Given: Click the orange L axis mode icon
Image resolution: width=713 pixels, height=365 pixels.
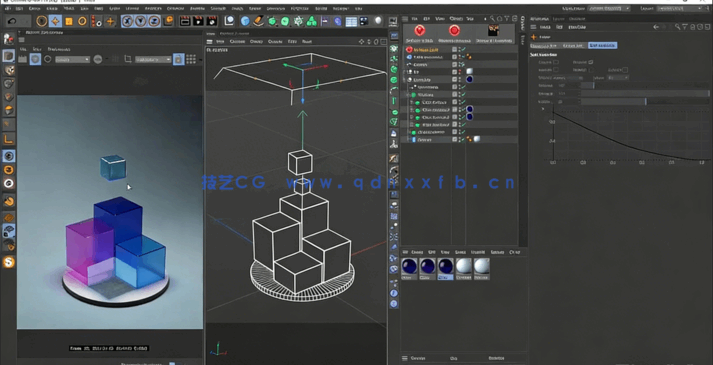Looking at the screenshot, I should point(9,140).
